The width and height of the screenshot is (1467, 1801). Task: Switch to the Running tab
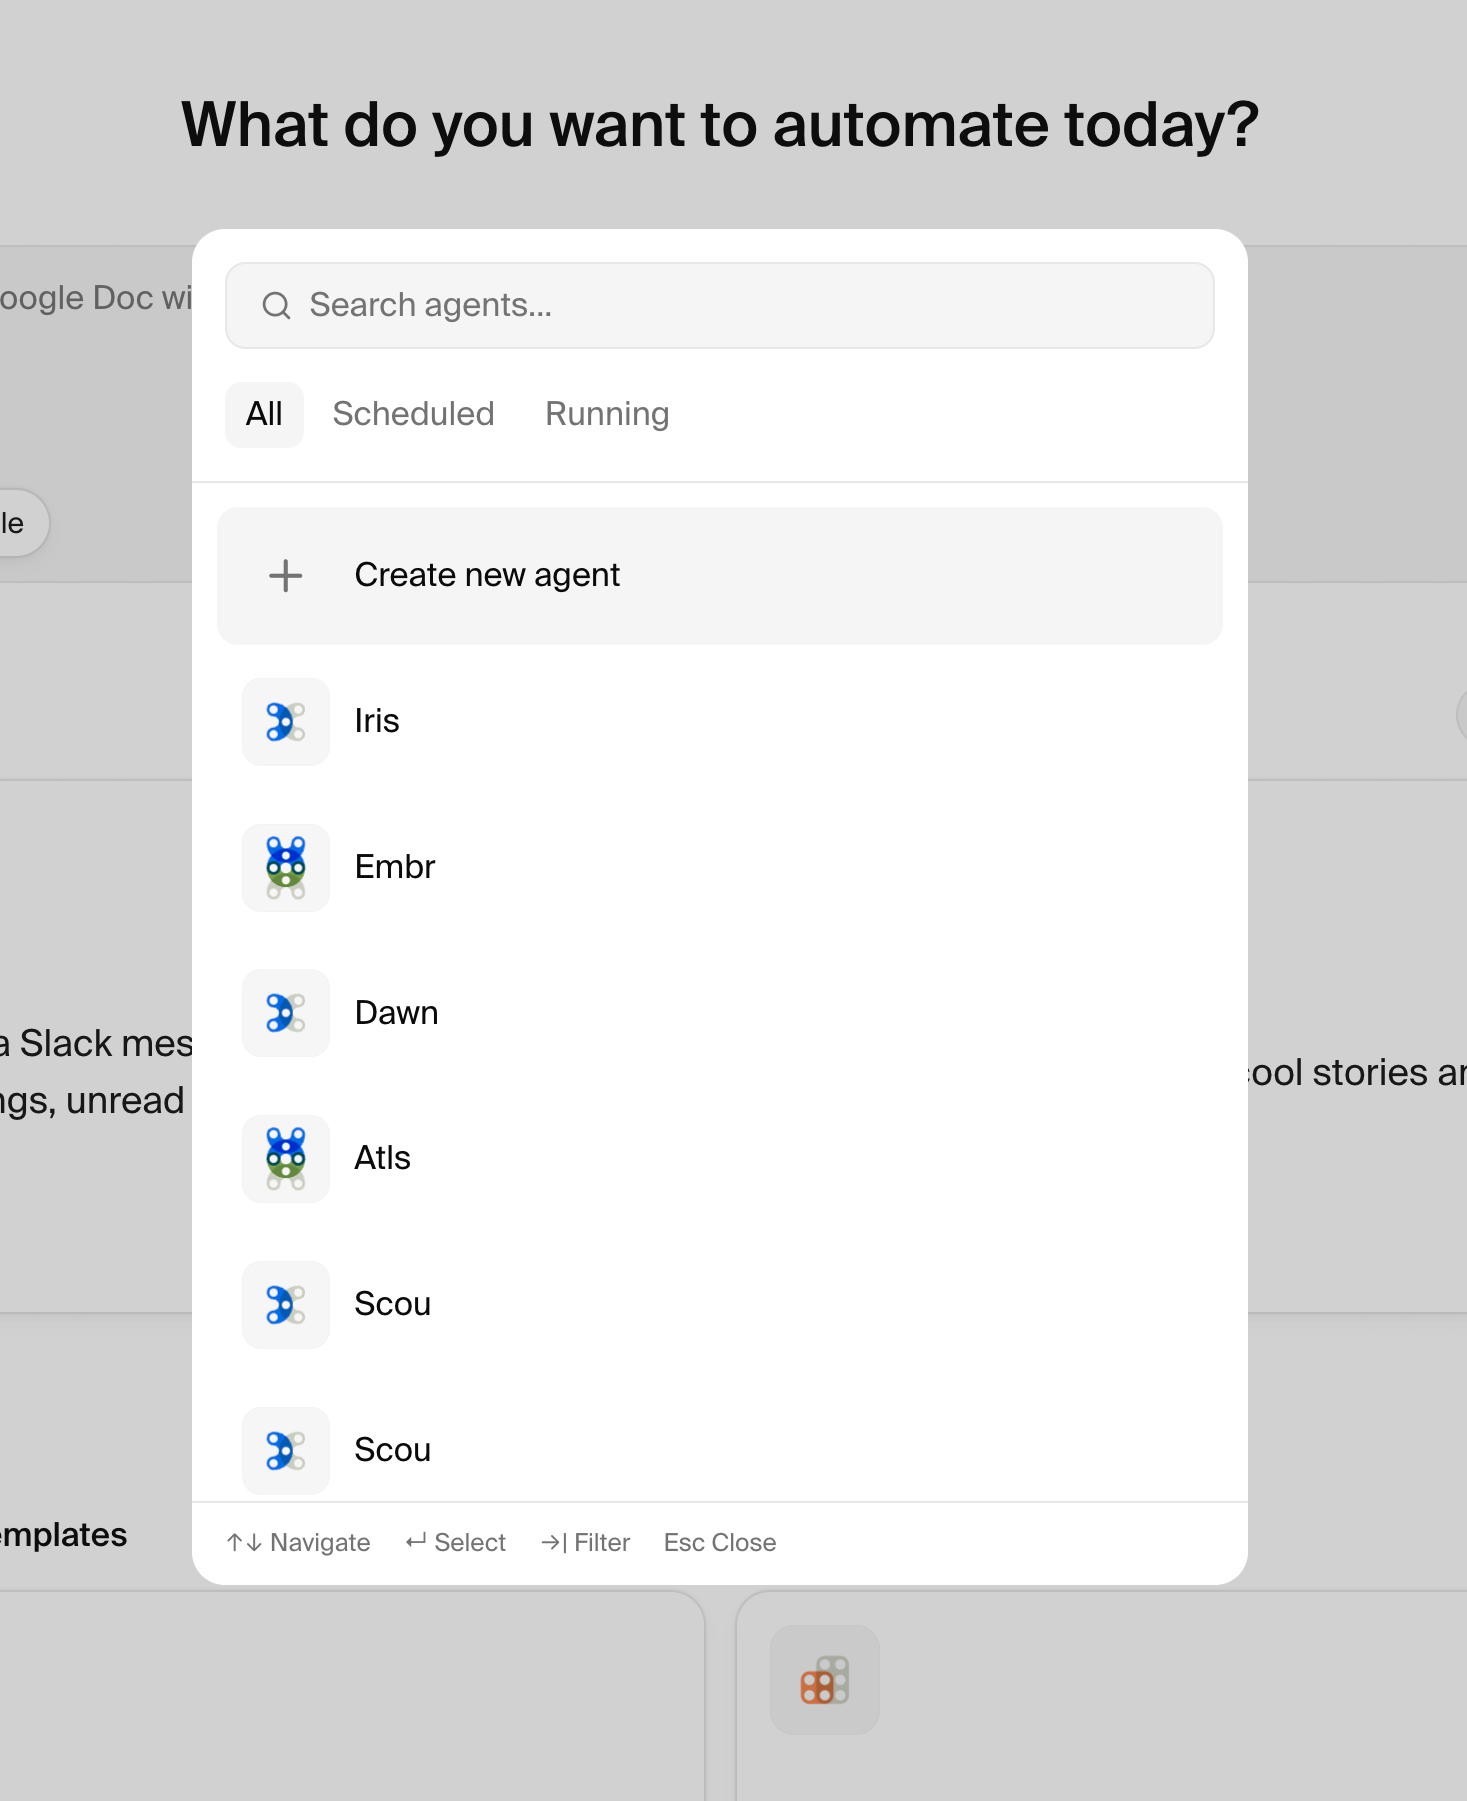pos(607,414)
